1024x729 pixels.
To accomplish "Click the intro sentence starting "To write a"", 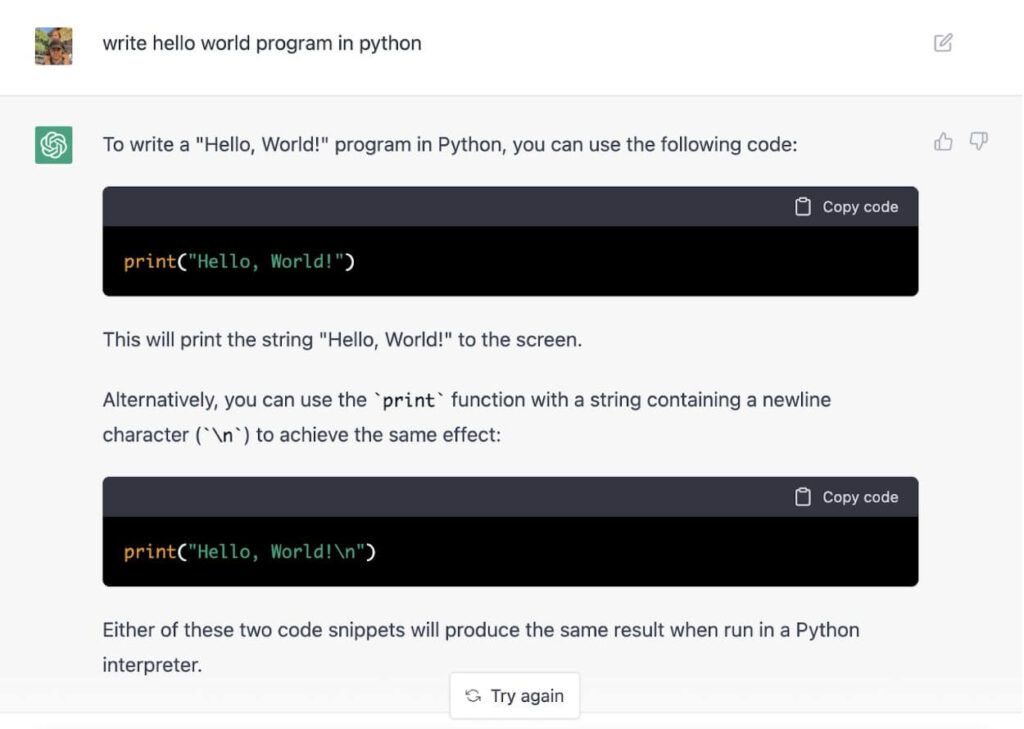I will (x=449, y=145).
